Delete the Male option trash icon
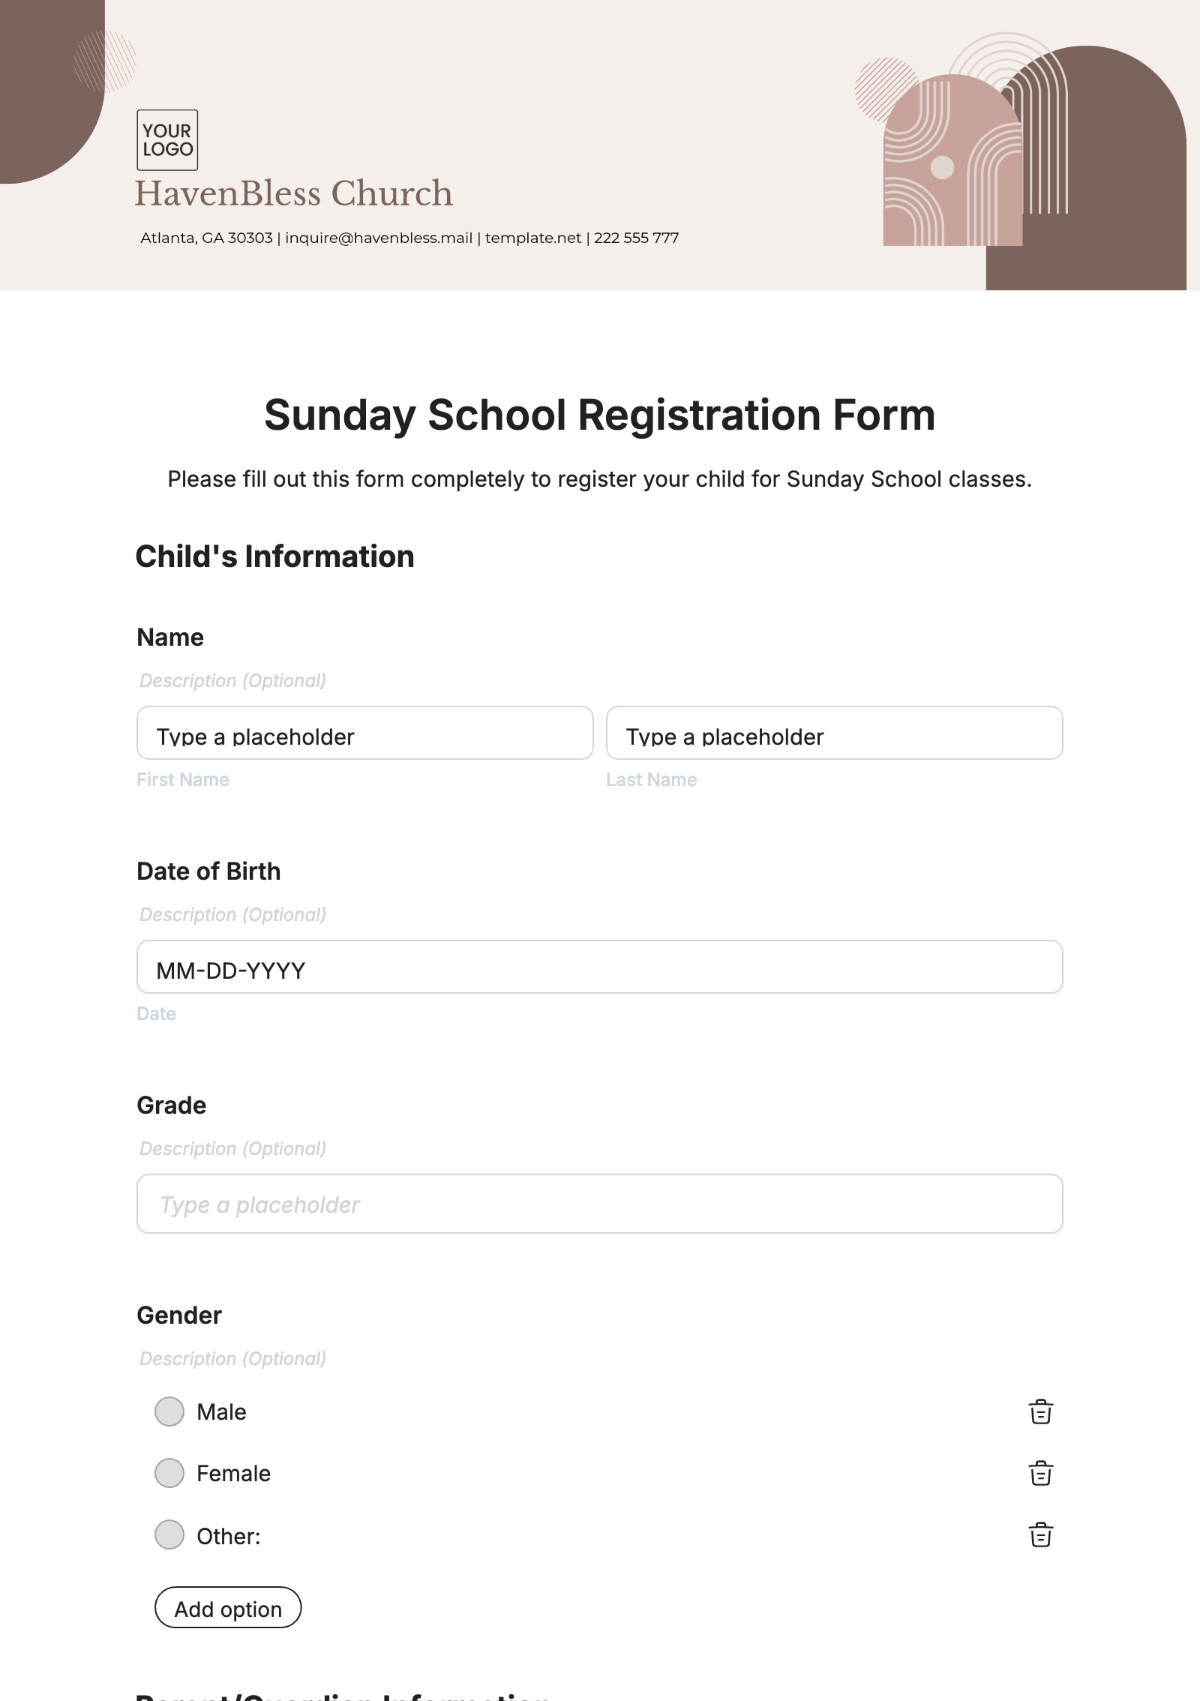The image size is (1200, 1701). (1041, 1412)
